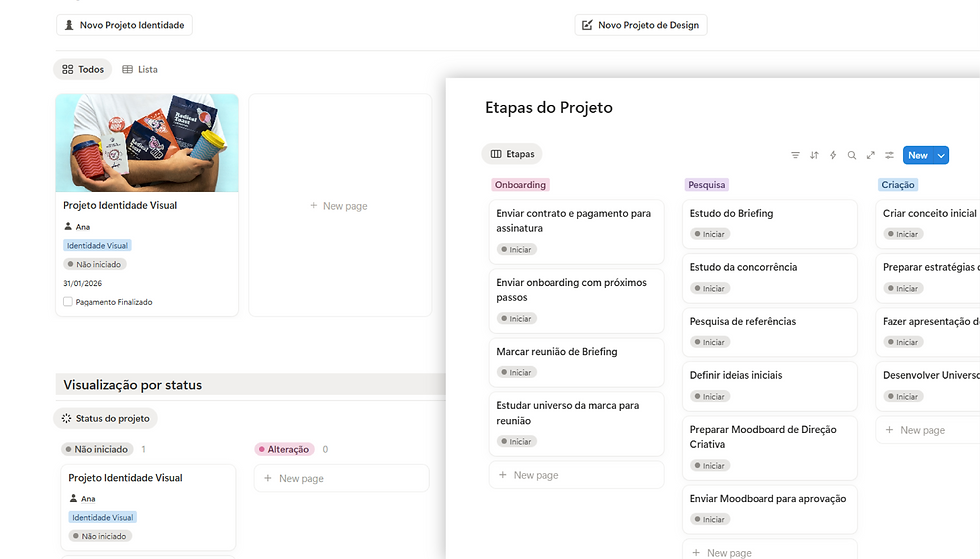980x559 pixels.
Task: Click Identidade Visual tag in status board card
Action: (102, 517)
